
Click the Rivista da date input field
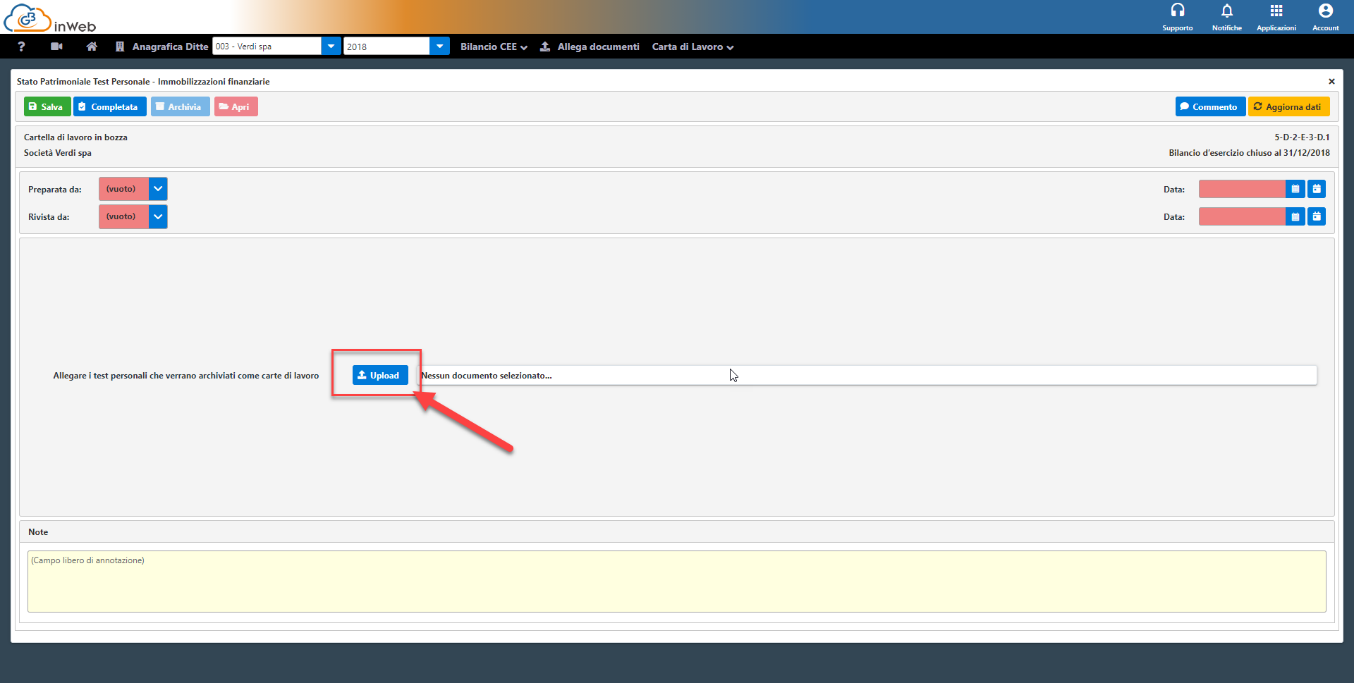[x=1242, y=216]
